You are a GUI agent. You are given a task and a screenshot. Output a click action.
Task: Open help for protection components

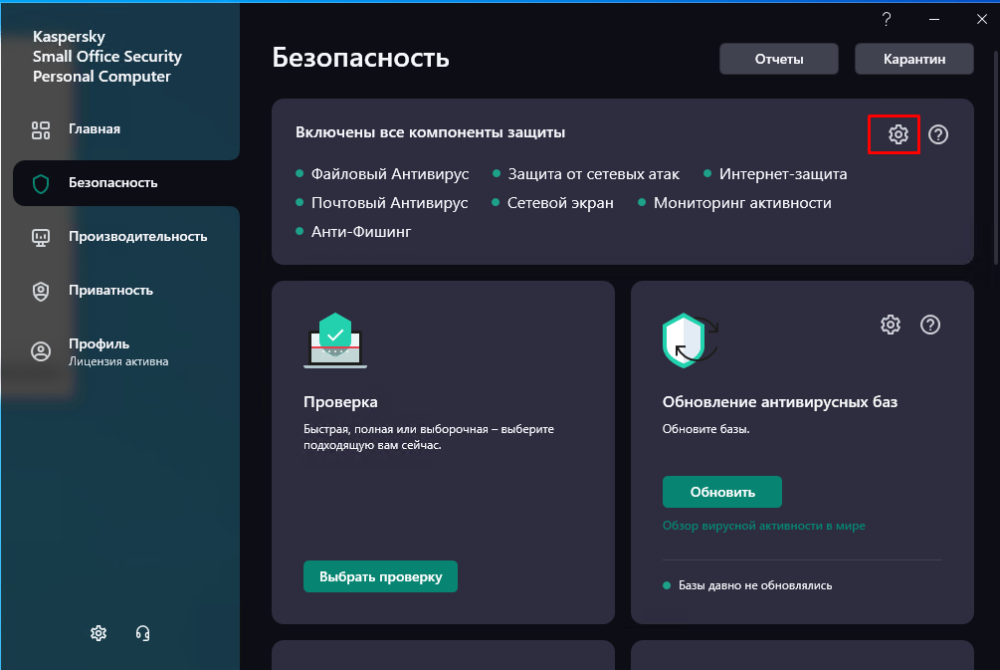(938, 135)
